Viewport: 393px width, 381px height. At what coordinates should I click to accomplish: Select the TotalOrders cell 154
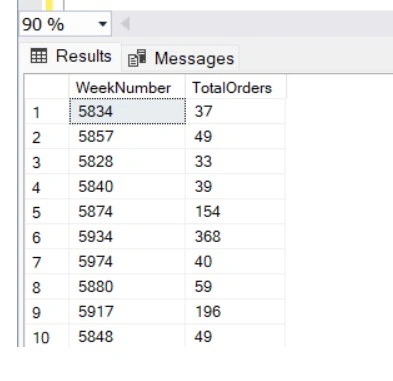[235, 211]
